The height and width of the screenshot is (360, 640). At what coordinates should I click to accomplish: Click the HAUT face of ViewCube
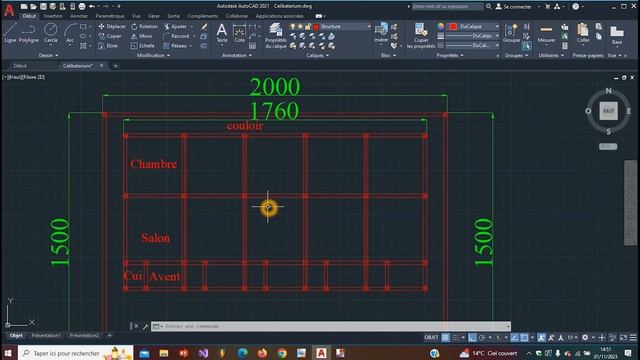(608, 111)
